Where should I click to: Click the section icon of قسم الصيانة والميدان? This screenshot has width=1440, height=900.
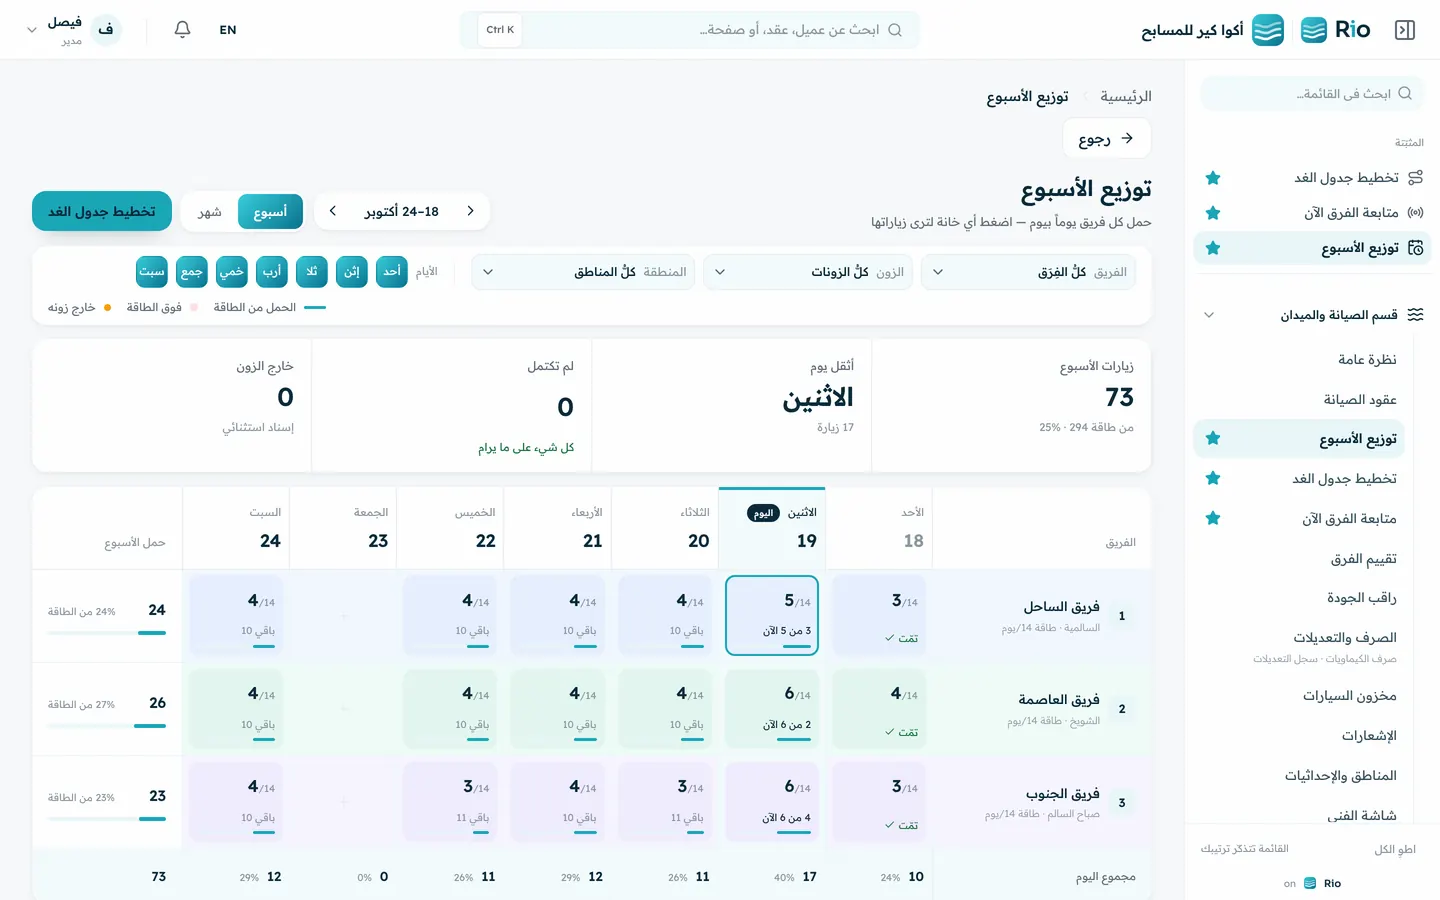click(1415, 315)
